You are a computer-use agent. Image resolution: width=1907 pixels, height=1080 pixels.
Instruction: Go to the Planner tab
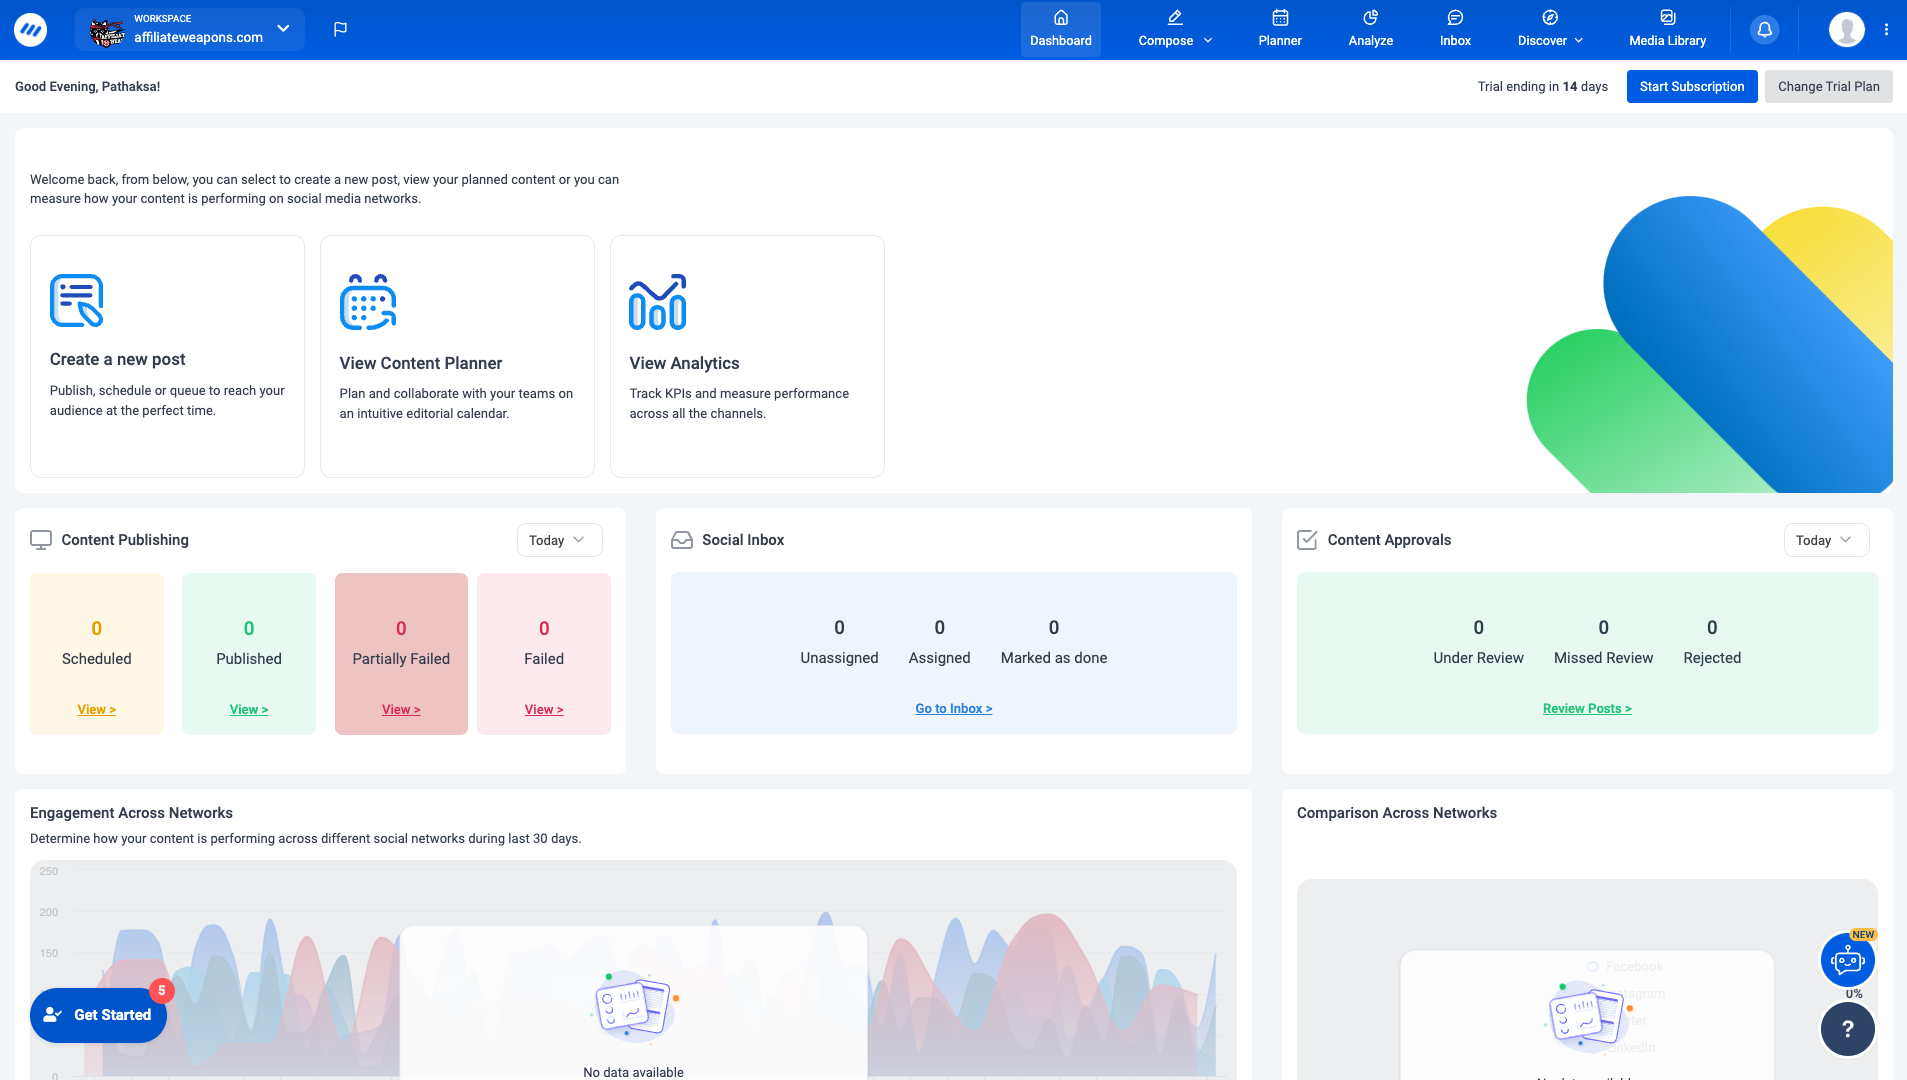coord(1279,29)
